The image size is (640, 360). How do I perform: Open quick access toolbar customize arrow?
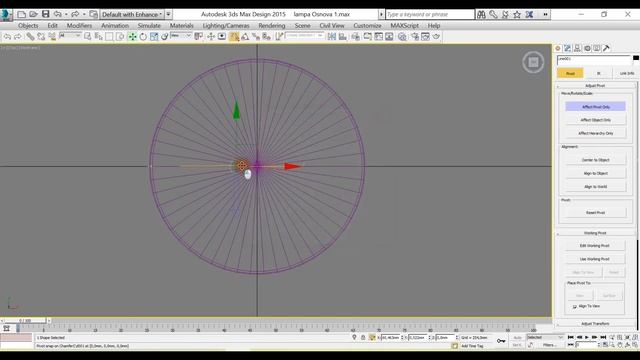(168, 14)
